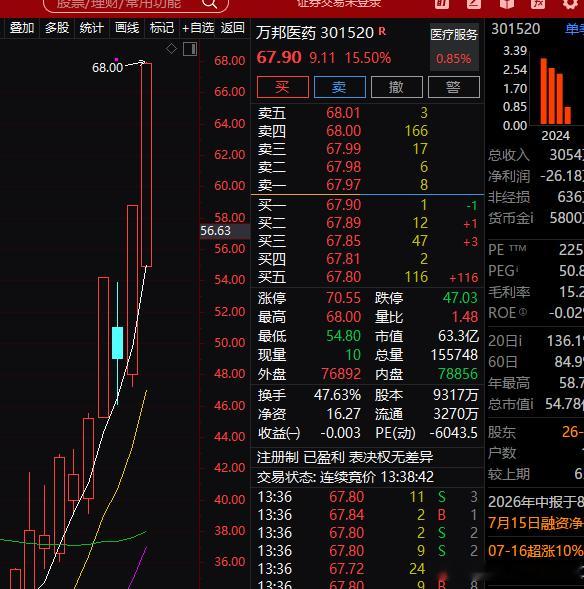
Task: Click the 最低 value 54.80
Action: [x=343, y=335]
